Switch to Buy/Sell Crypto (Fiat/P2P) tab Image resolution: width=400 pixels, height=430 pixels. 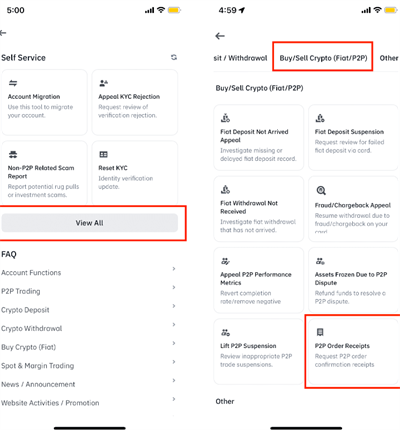point(323,58)
